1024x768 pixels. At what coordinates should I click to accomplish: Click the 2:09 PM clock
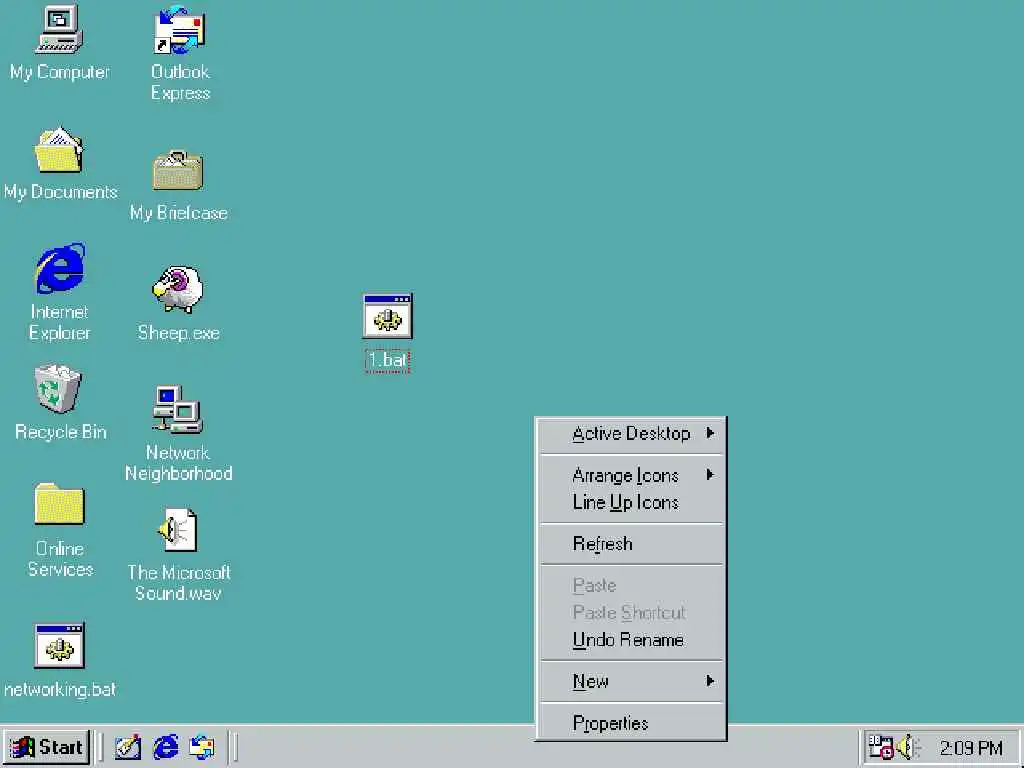(971, 748)
